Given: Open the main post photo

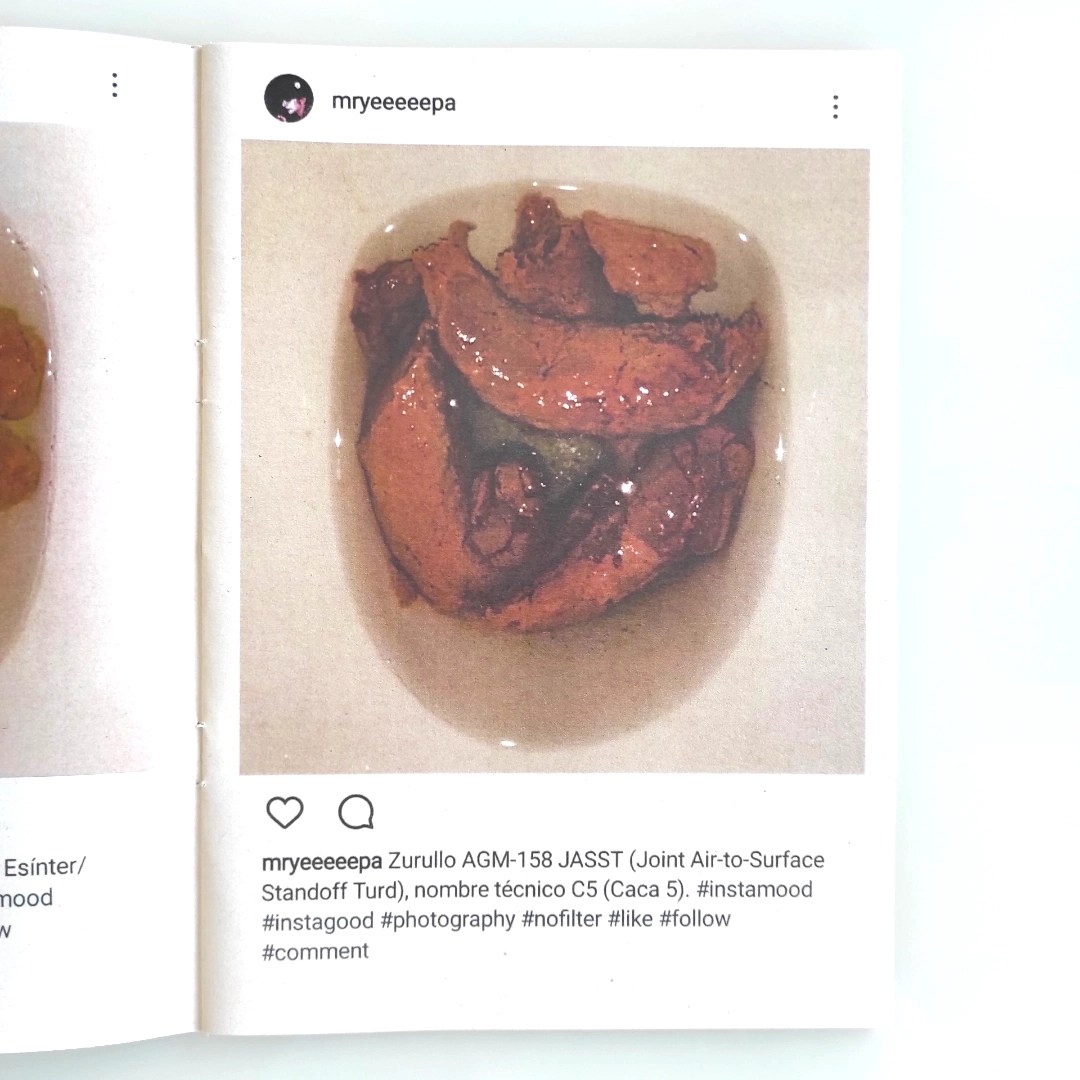Looking at the screenshot, I should tap(552, 457).
